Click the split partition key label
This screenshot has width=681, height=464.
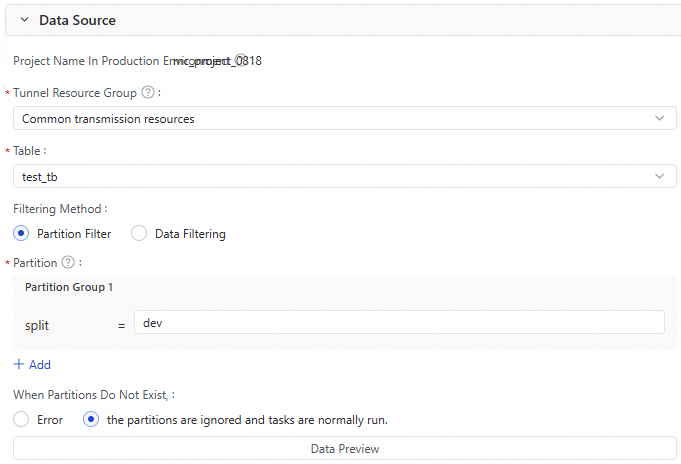pos(37,326)
